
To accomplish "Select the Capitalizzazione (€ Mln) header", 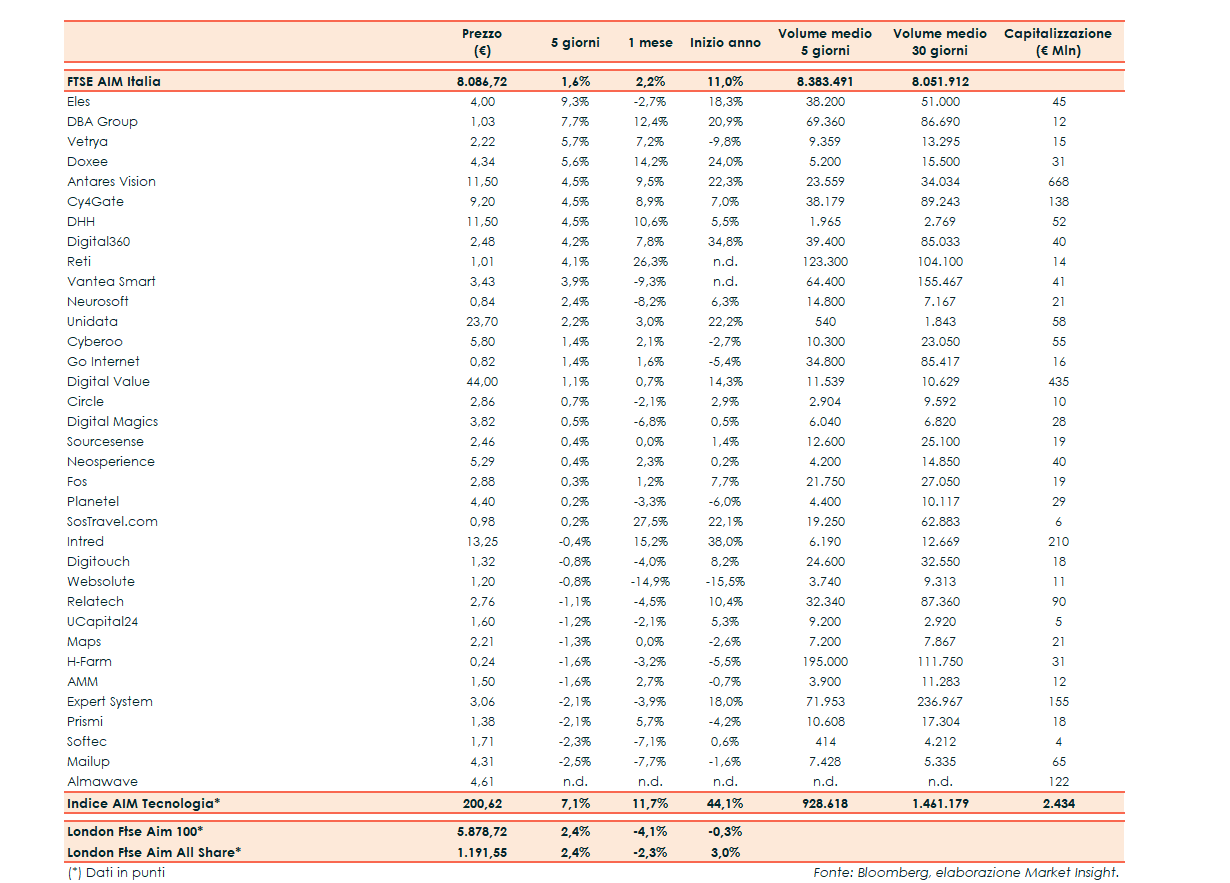I will tap(1058, 42).
